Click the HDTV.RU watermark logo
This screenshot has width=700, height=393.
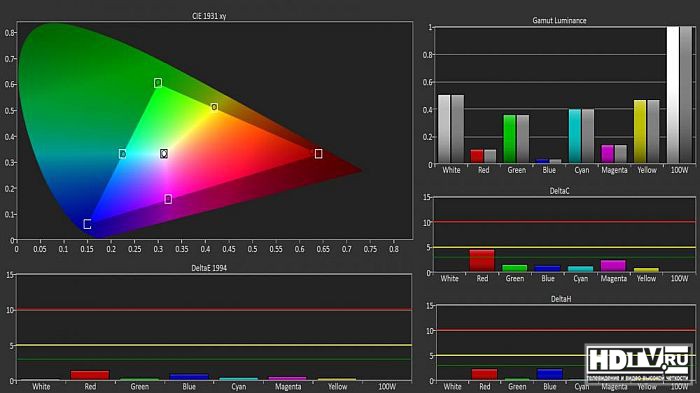[639, 364]
